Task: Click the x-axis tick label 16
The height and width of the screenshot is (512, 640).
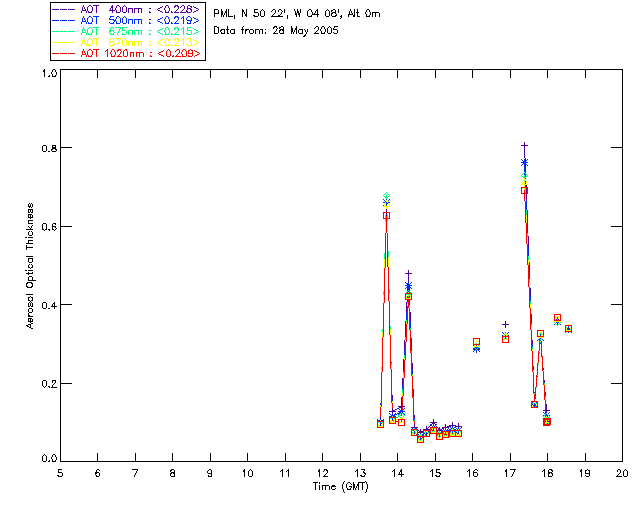Action: pyautogui.click(x=472, y=473)
